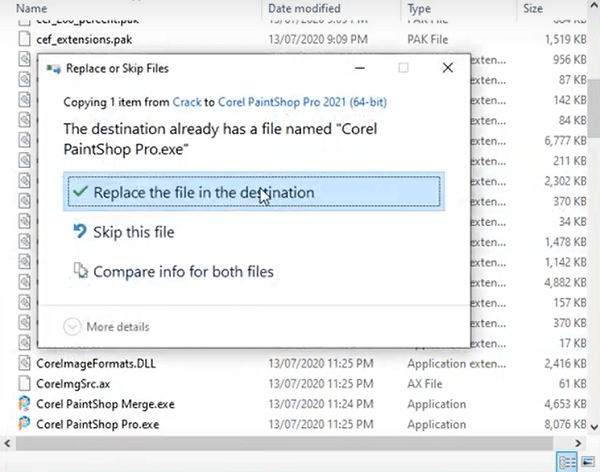Close the Replace or Skip Files dialog
The image size is (600, 472).
448,68
